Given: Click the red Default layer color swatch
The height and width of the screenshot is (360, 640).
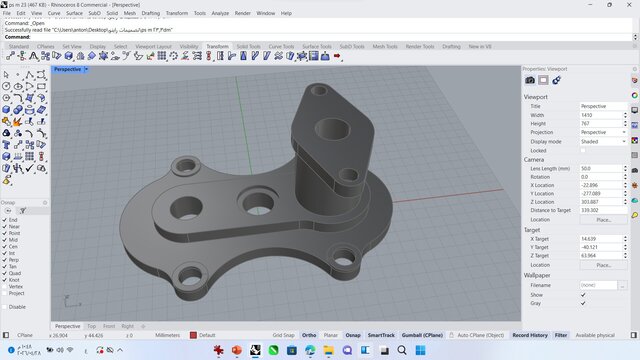Looking at the screenshot, I should click(193, 335).
